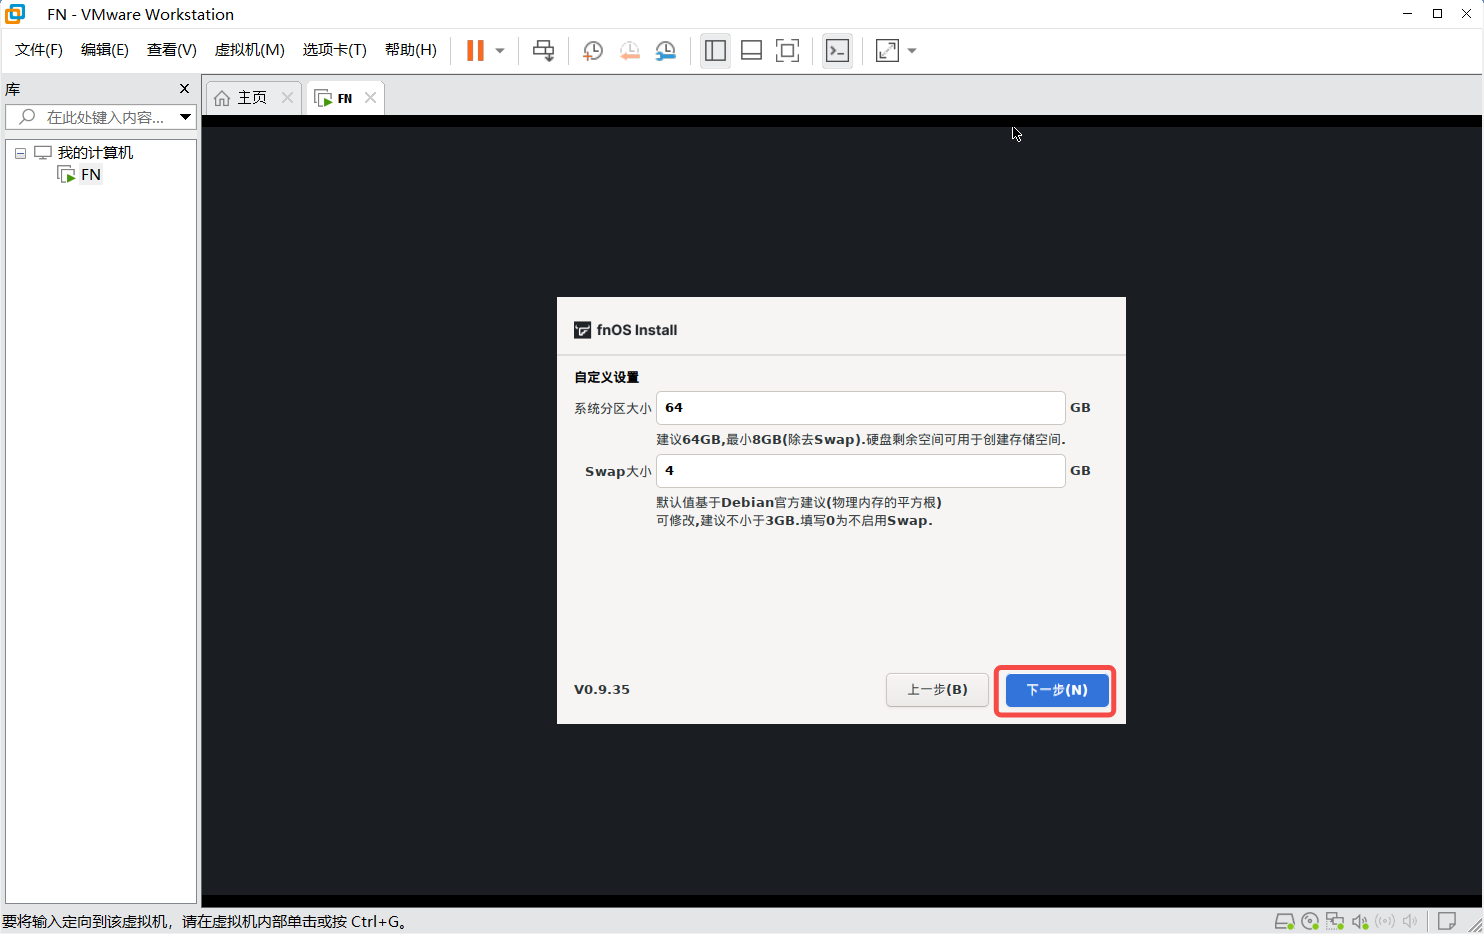Toggle the thumbnail bar view icon
The image size is (1484, 934).
pos(751,50)
